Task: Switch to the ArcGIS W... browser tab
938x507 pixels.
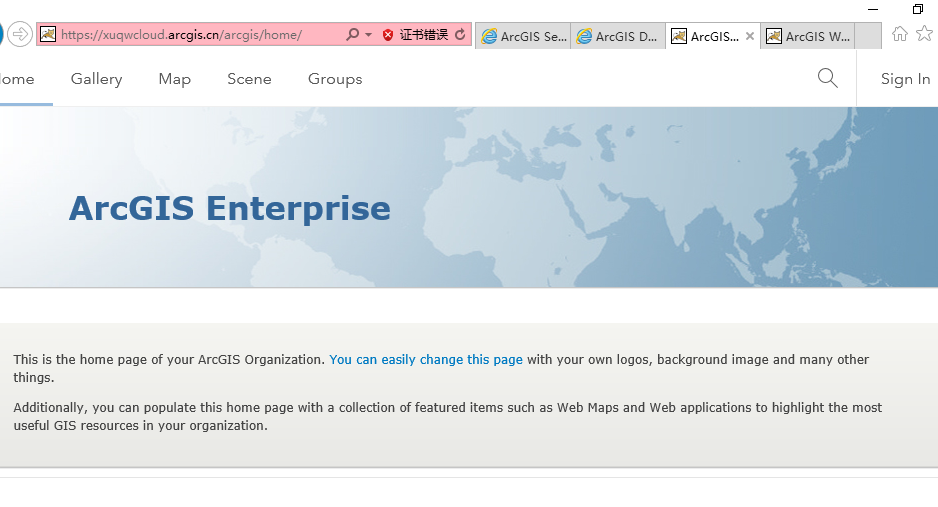Action: click(x=808, y=36)
